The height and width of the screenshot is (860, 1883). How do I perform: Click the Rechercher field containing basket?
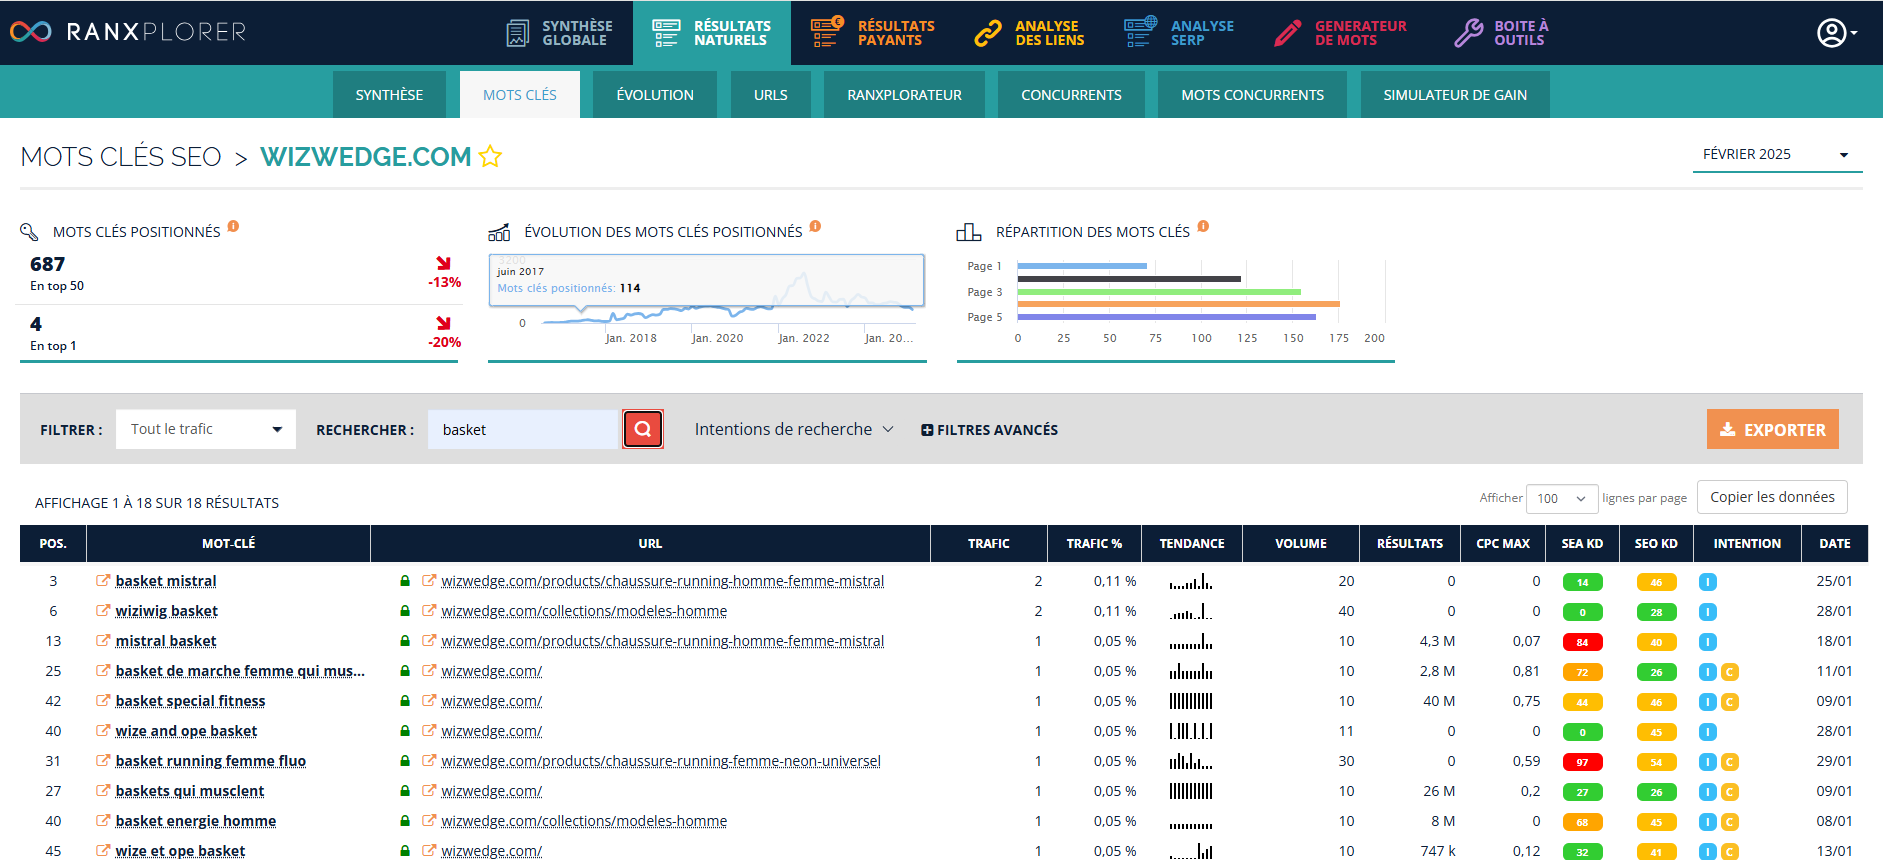click(x=523, y=429)
